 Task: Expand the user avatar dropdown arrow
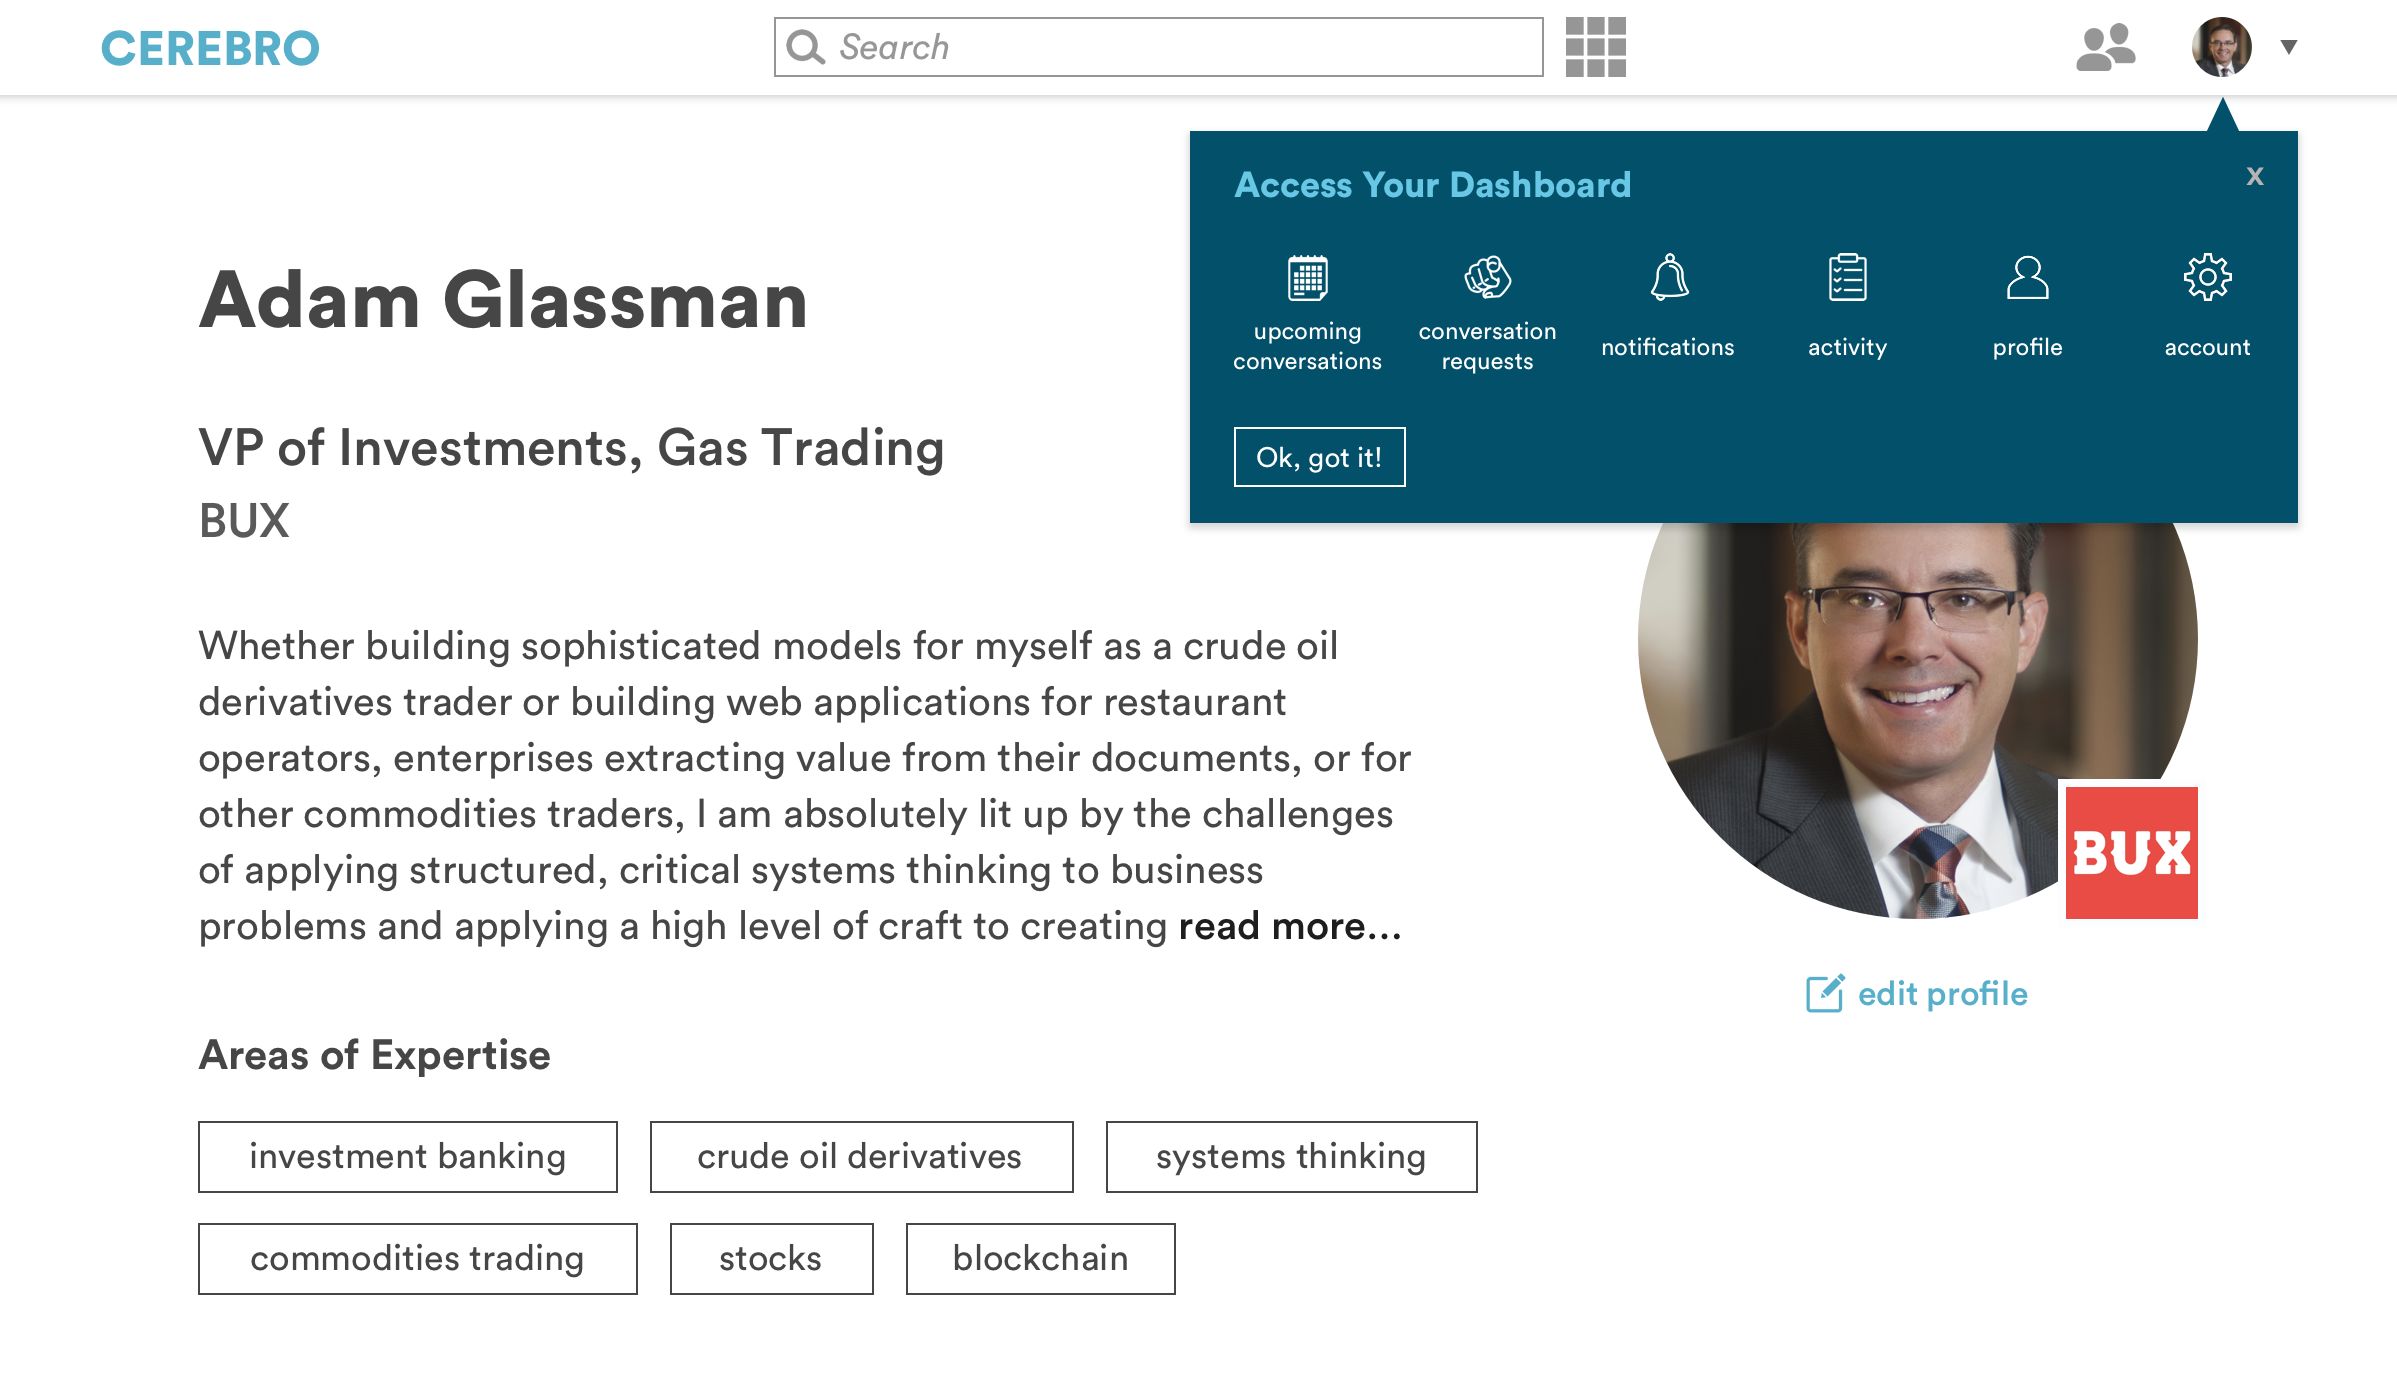coord(2288,47)
